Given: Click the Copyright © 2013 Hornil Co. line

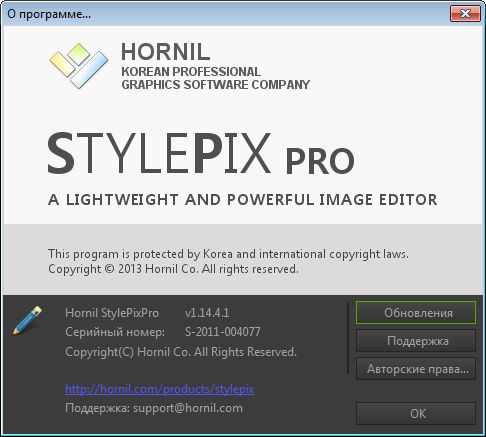Looking at the screenshot, I should coord(173,269).
